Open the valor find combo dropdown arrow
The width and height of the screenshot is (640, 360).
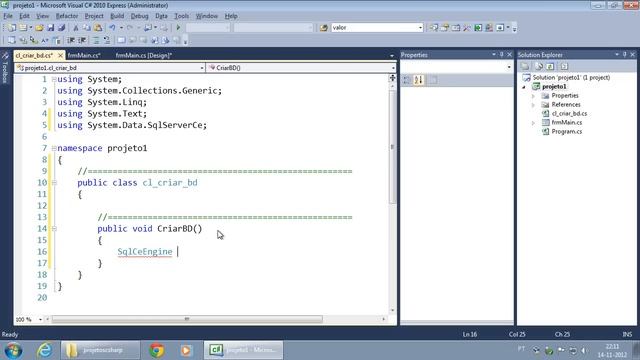click(420, 28)
